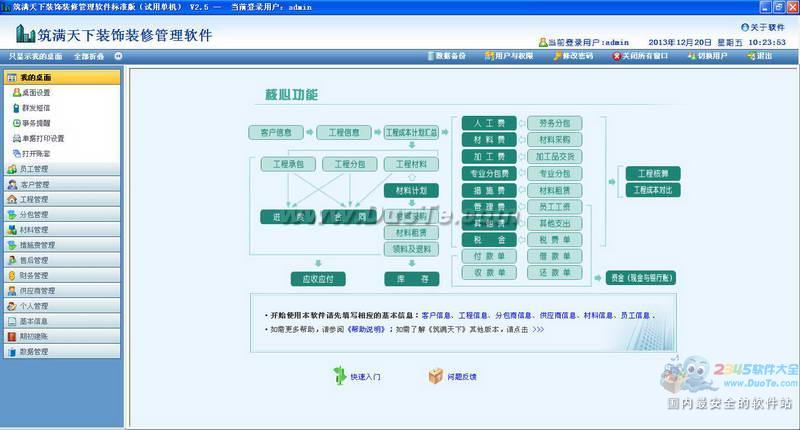
Task: Click 只显示我的桌面 (show only my desktop)
Action: click(35, 56)
